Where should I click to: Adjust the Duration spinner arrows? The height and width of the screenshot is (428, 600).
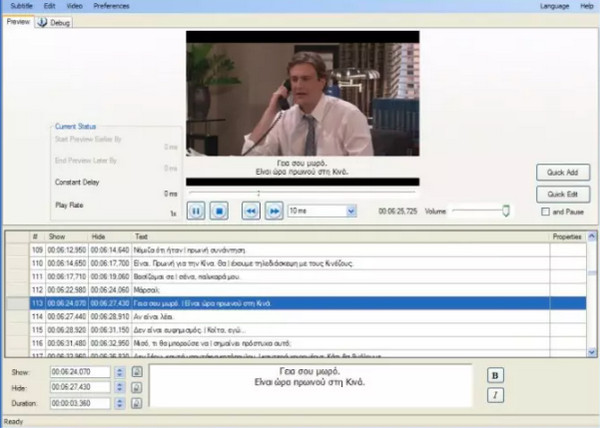point(120,403)
